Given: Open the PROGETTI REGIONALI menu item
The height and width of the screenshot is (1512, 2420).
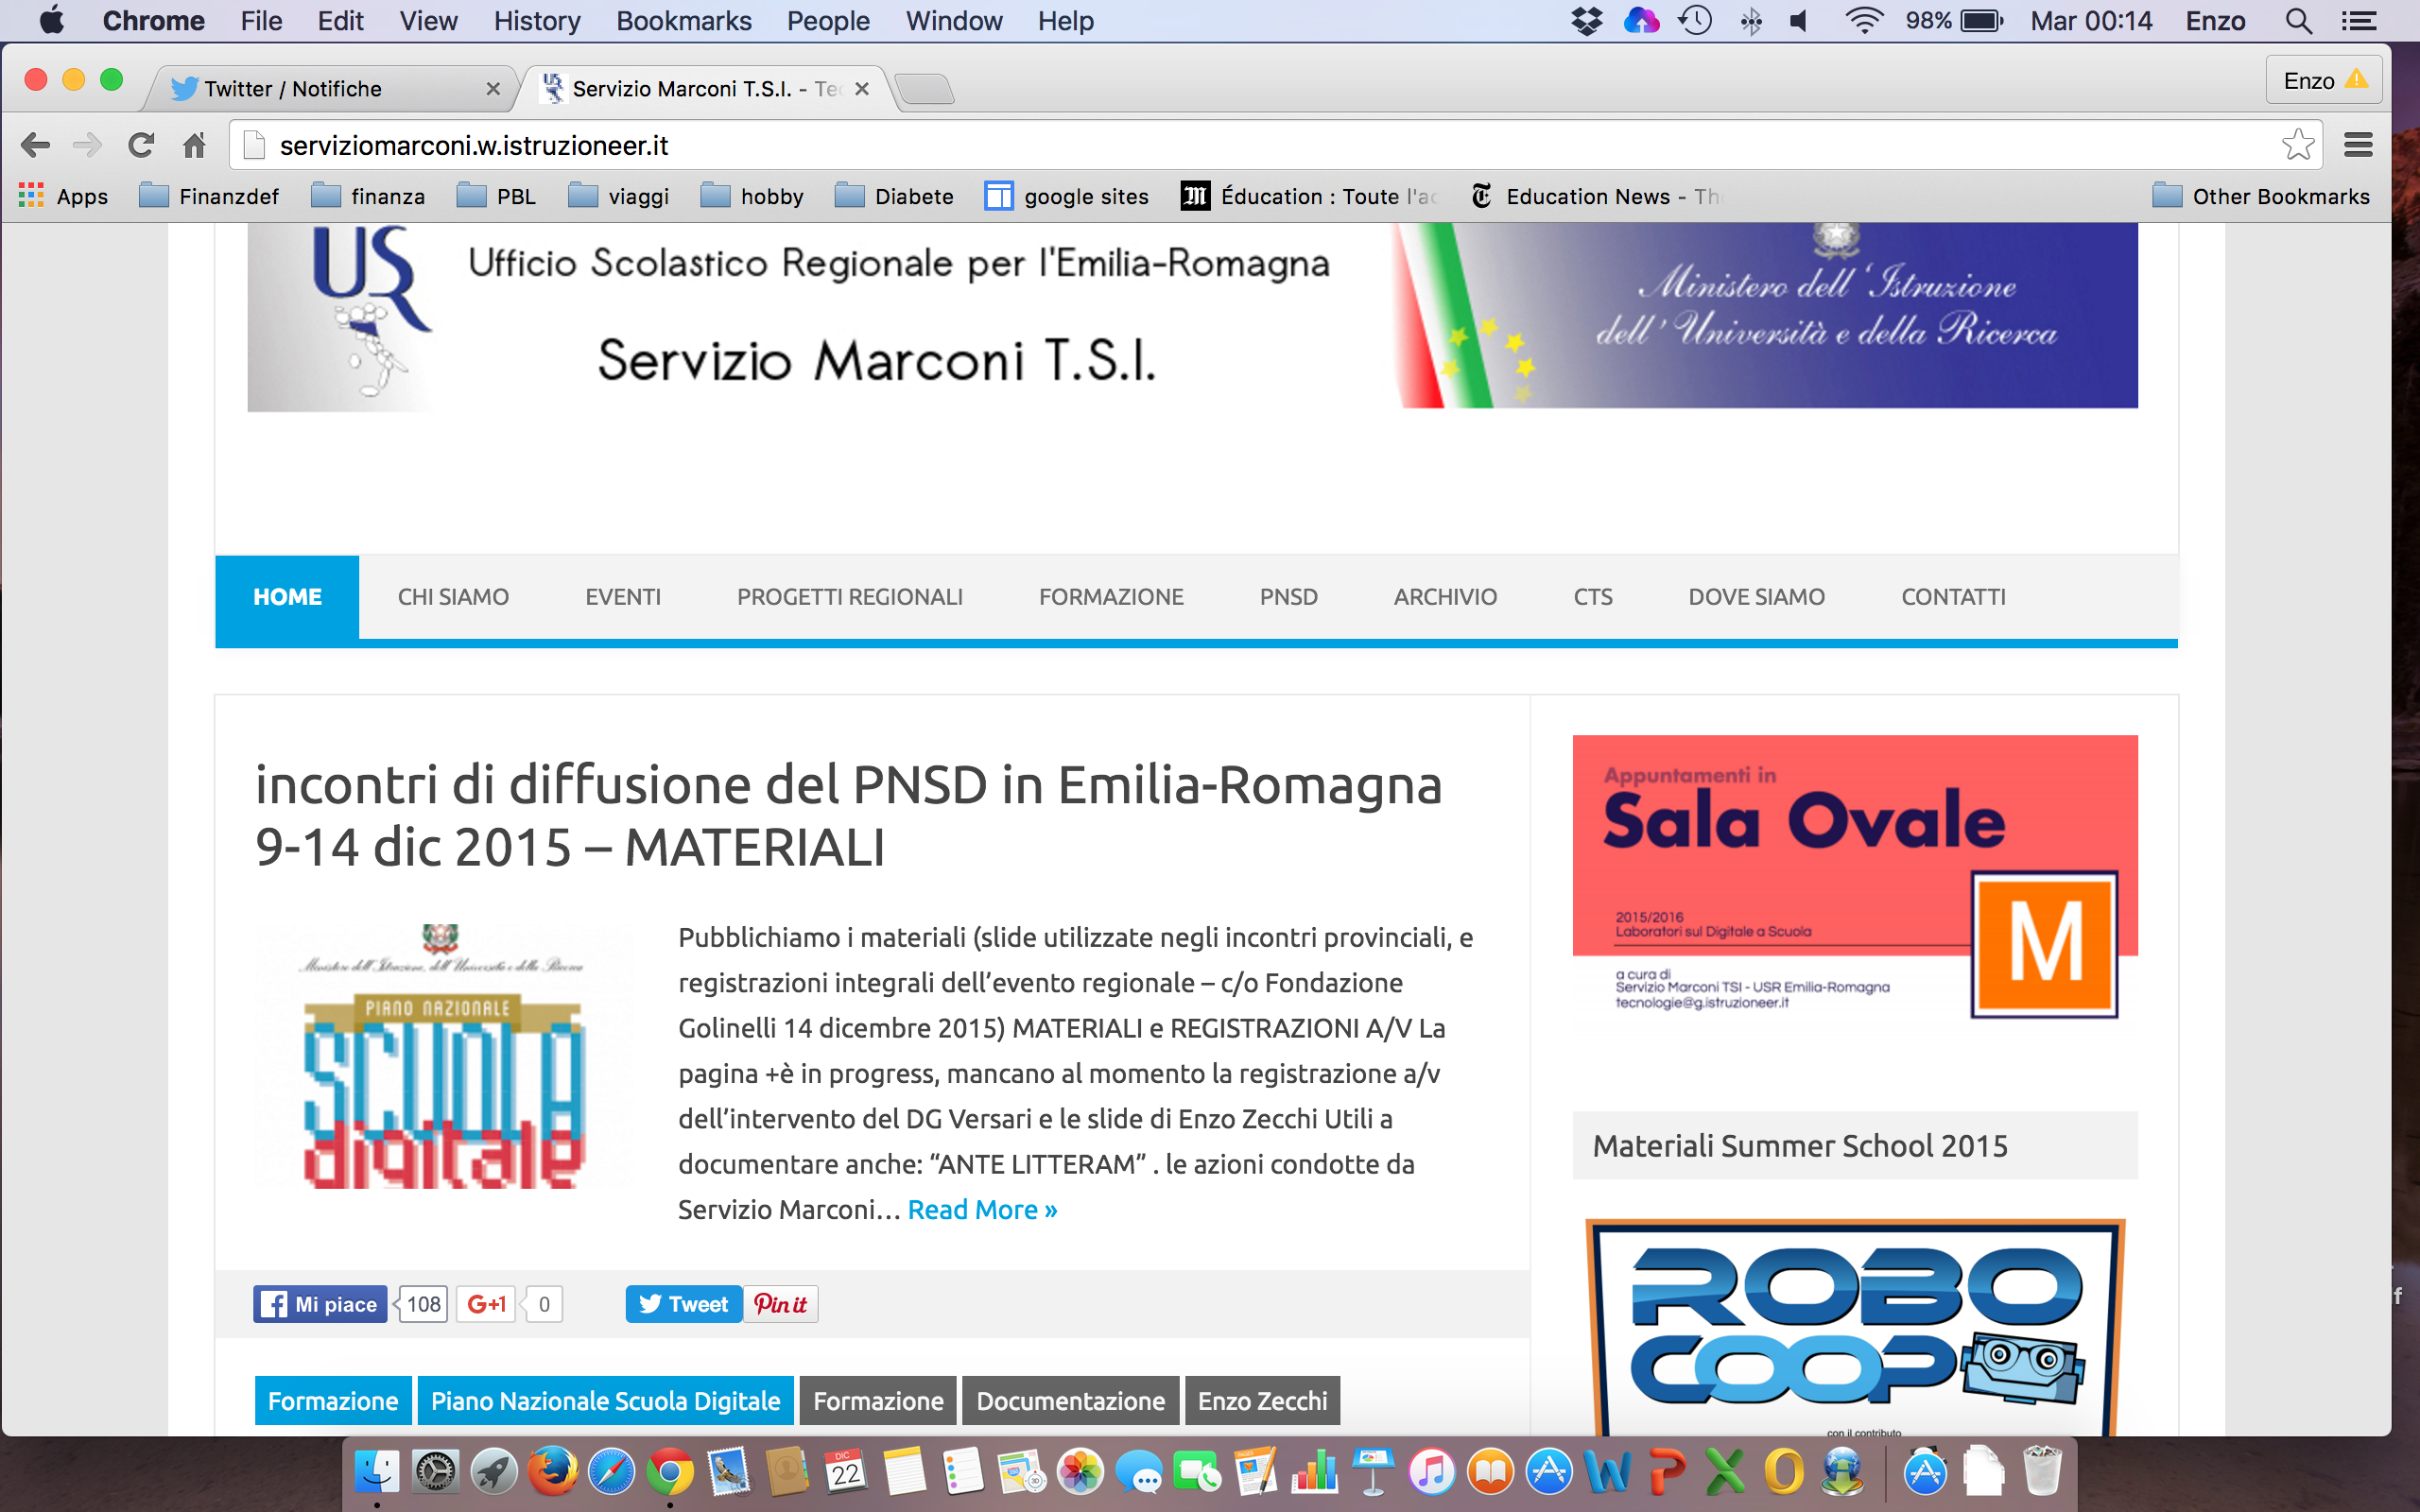Looking at the screenshot, I should [849, 597].
